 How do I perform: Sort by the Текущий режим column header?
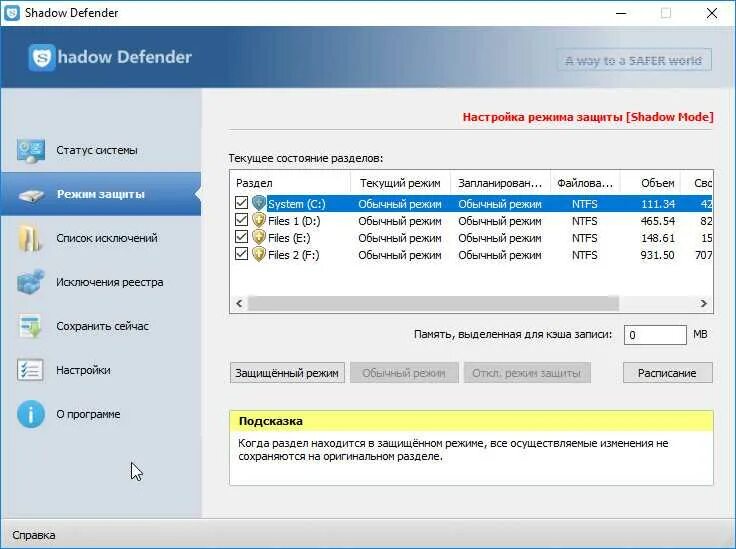[x=400, y=183]
